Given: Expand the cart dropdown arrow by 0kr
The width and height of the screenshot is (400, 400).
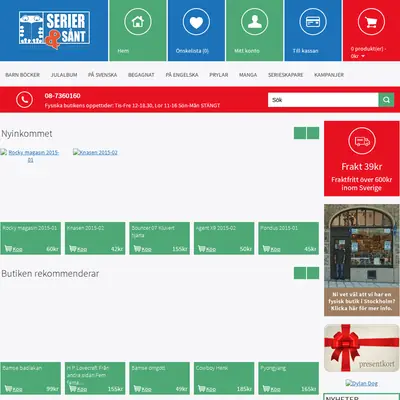Looking at the screenshot, I should (x=363, y=56).
